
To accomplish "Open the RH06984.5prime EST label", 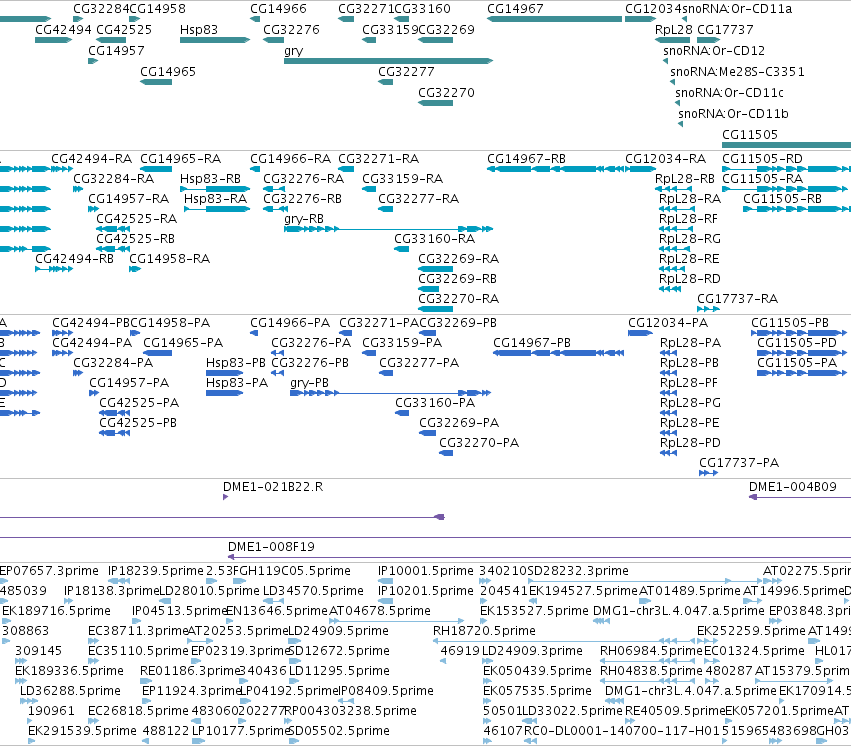I will (651, 651).
